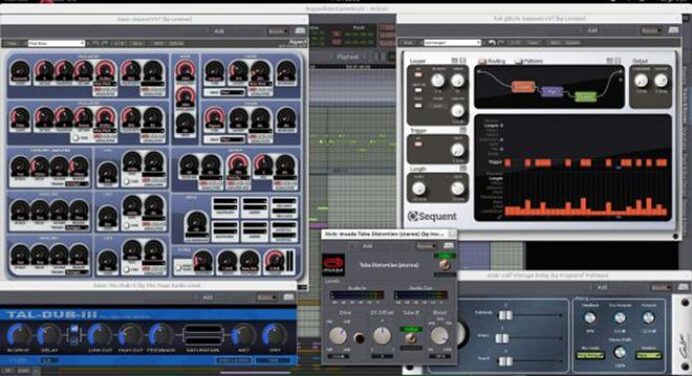Click the top slider handle in Vintage Delay
The width and height of the screenshot is (692, 376).
click(505, 315)
